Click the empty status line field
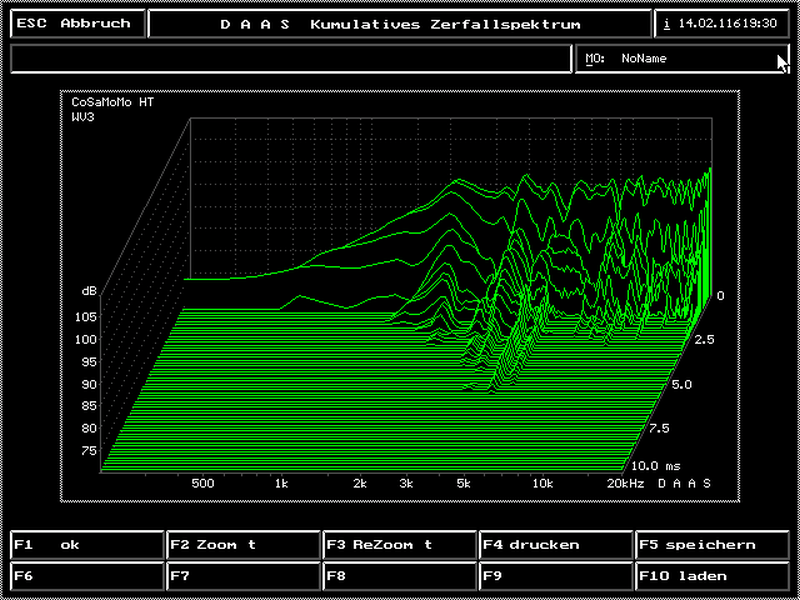The width and height of the screenshot is (800, 600). [290, 59]
